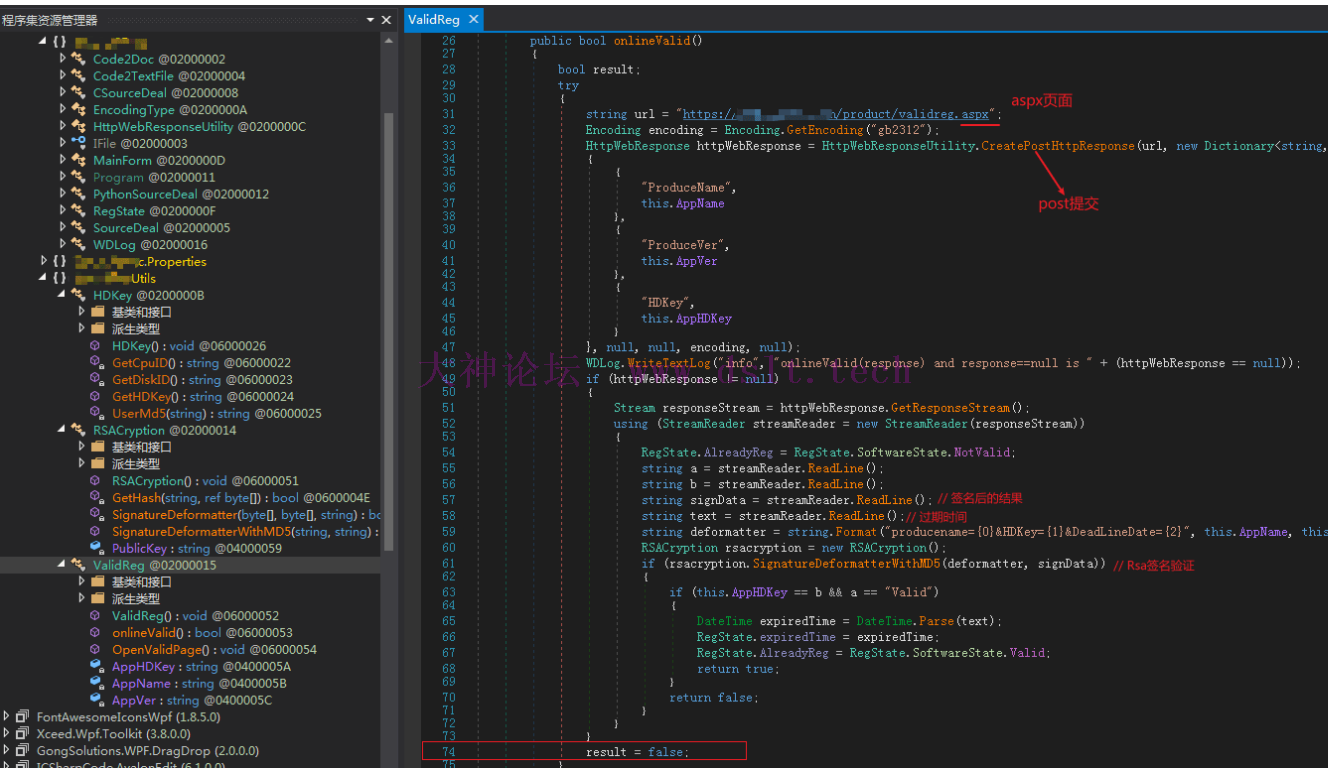Select onlineValid() method in the tree
This screenshot has width=1328, height=768.
[148, 633]
